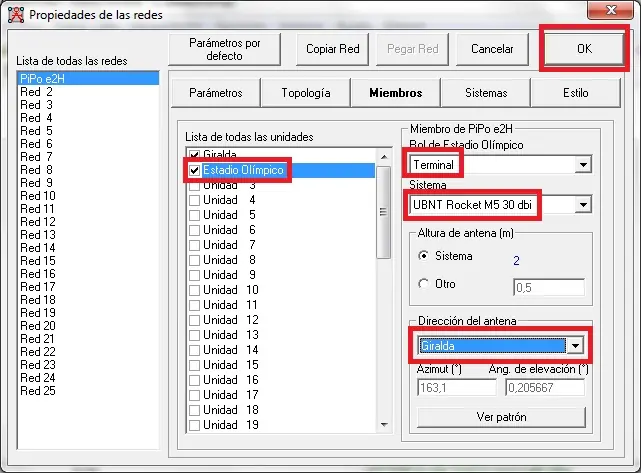Open the Rol dropdown showing Terminal
The width and height of the screenshot is (641, 473).
point(583,165)
